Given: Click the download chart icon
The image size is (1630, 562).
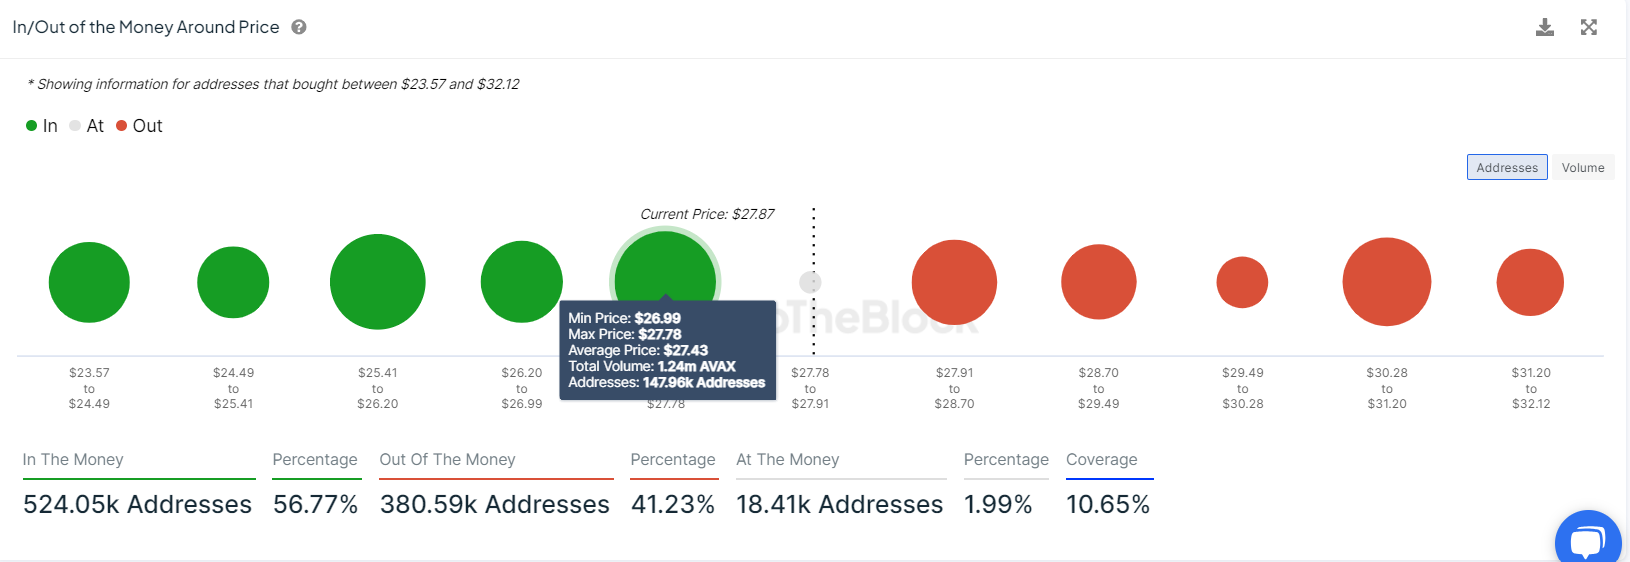Looking at the screenshot, I should tap(1545, 27).
